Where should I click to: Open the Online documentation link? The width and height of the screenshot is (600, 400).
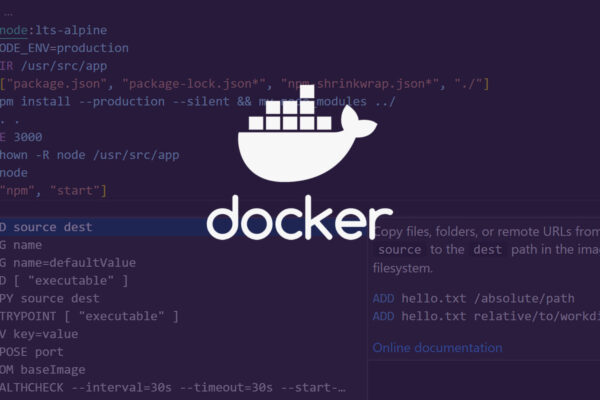[437, 348]
